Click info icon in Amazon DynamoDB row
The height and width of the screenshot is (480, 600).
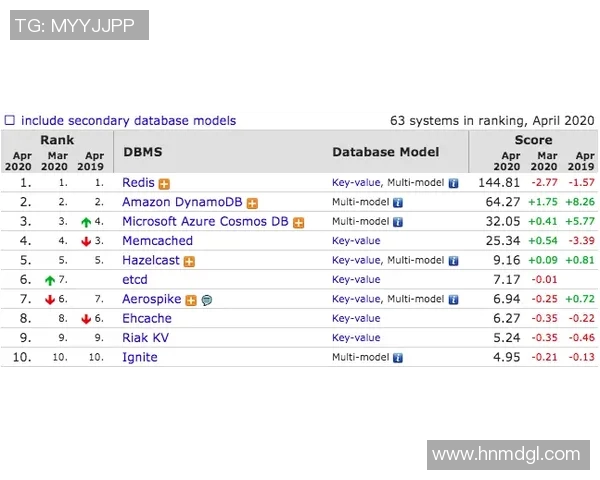[398, 203]
